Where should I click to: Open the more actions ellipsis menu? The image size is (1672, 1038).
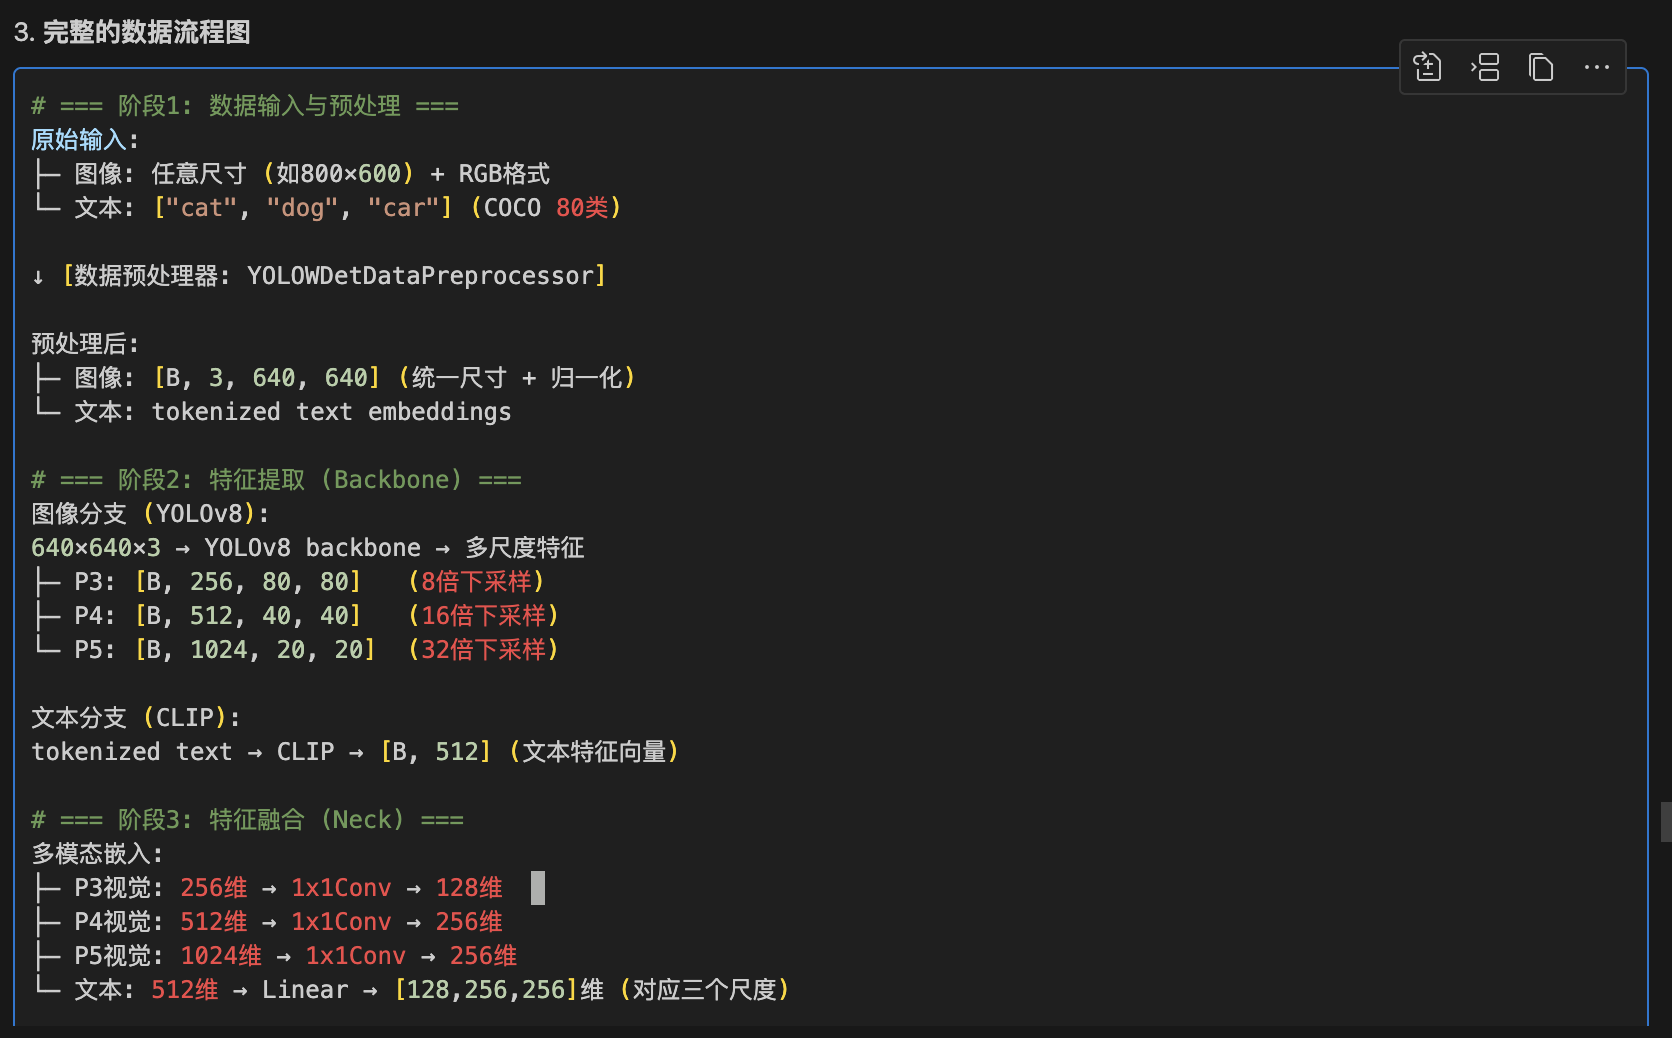tap(1597, 67)
